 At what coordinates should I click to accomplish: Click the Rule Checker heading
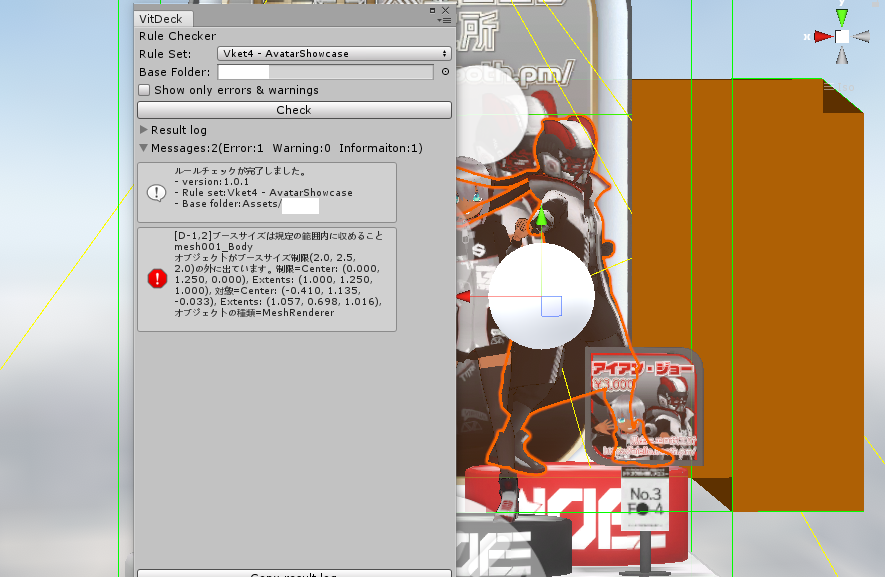click(177, 36)
